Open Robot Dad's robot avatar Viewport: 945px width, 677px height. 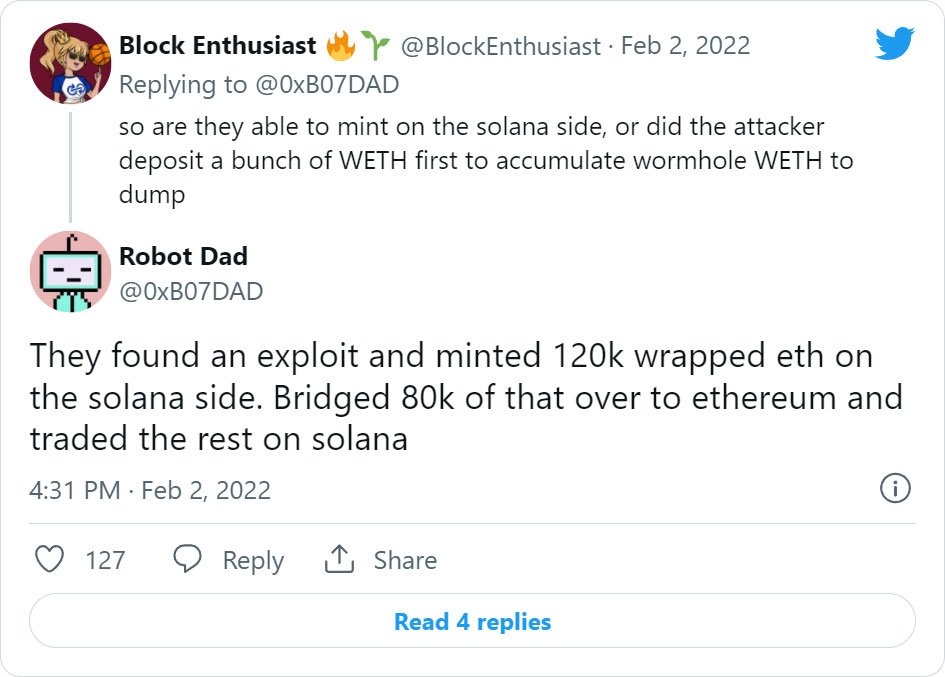point(70,271)
